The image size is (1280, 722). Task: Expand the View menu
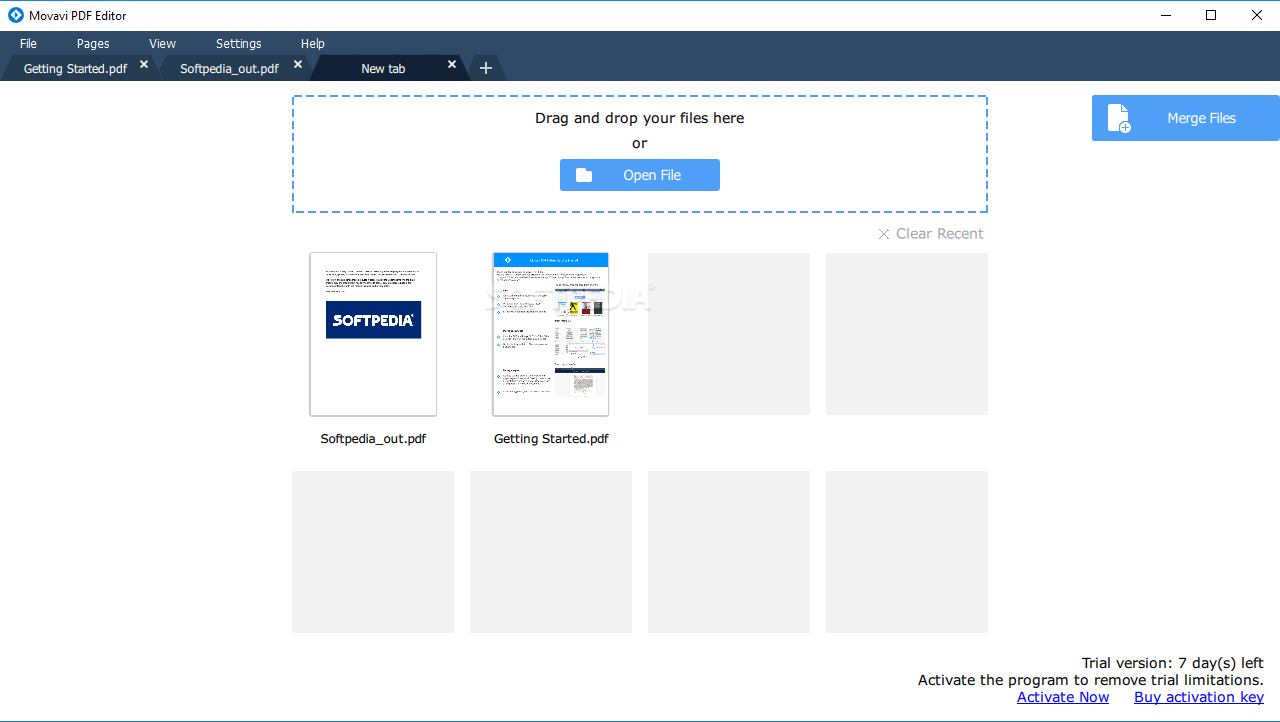(162, 44)
